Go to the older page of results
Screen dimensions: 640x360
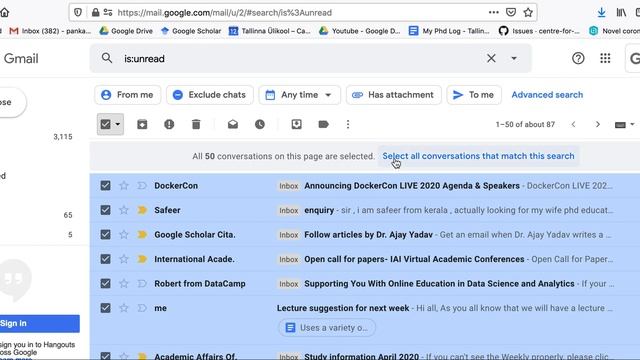[x=598, y=124]
